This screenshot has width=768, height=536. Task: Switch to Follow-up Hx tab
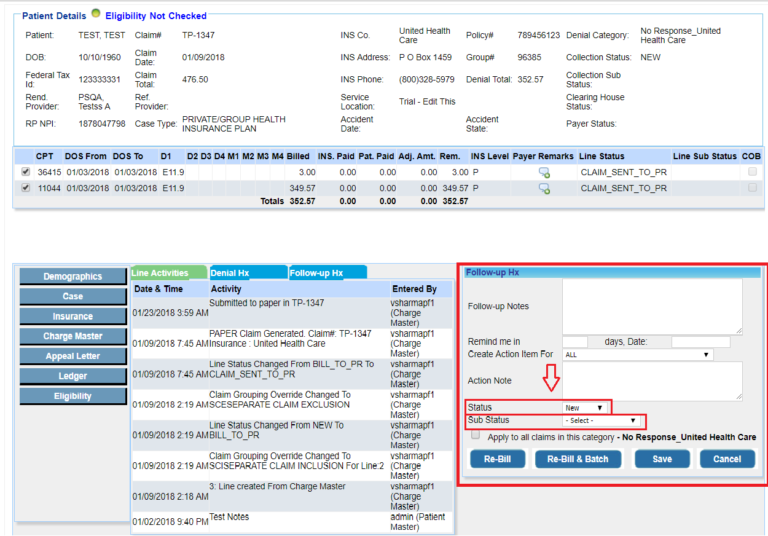point(327,273)
